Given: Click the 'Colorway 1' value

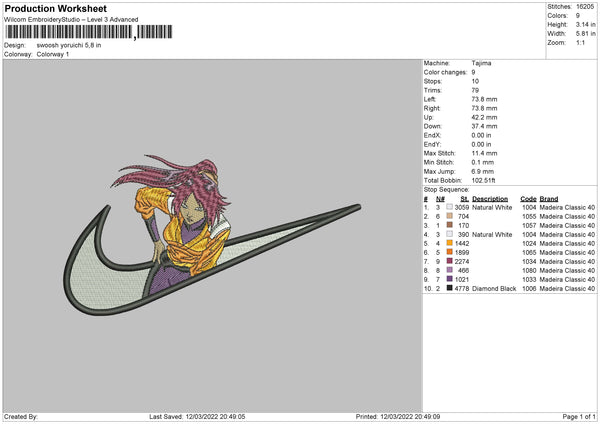Looking at the screenshot, I should 53,54.
